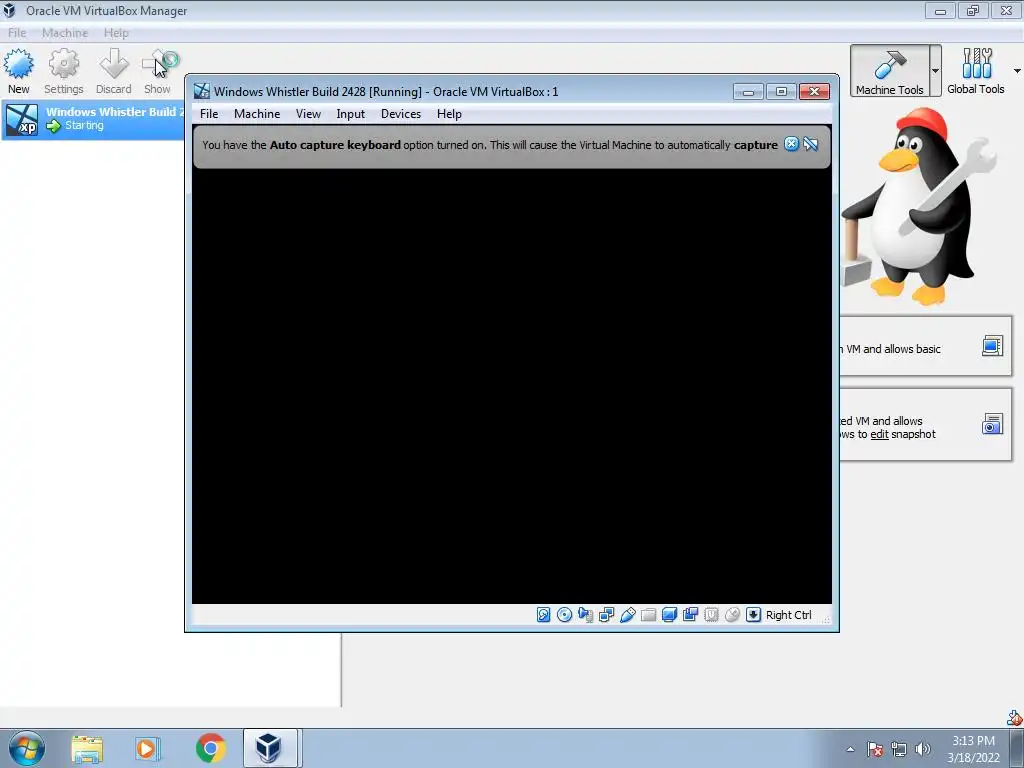1024x768 pixels.
Task: Open Input menu in VM window
Action: click(x=351, y=114)
